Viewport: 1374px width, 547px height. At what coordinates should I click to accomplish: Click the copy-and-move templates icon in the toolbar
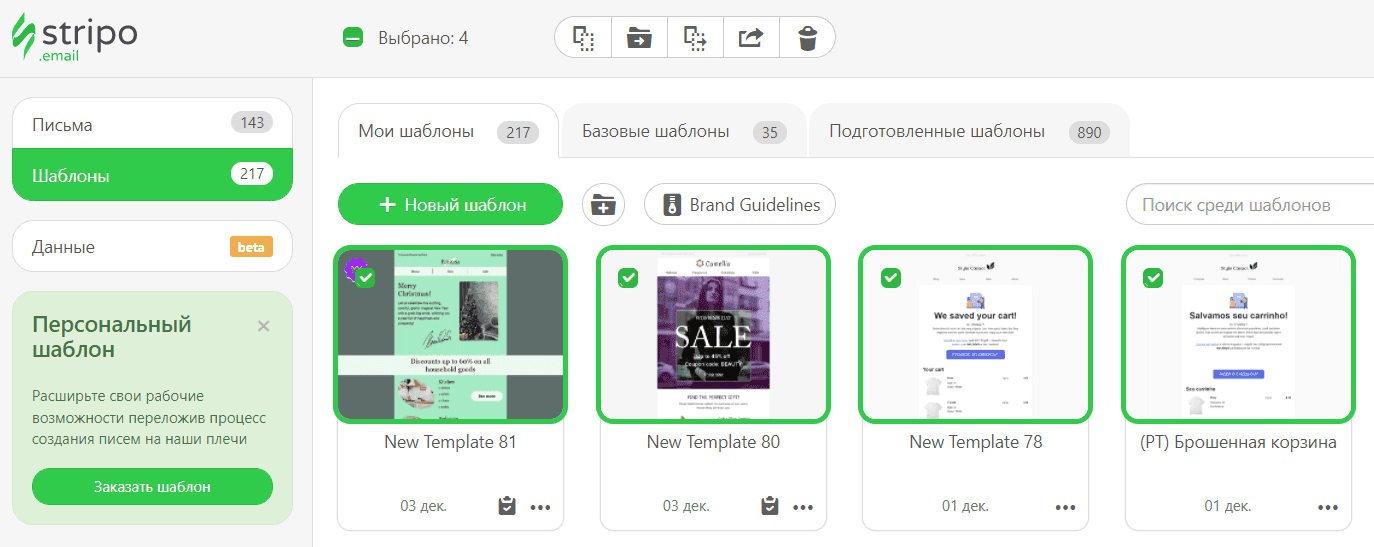[695, 38]
